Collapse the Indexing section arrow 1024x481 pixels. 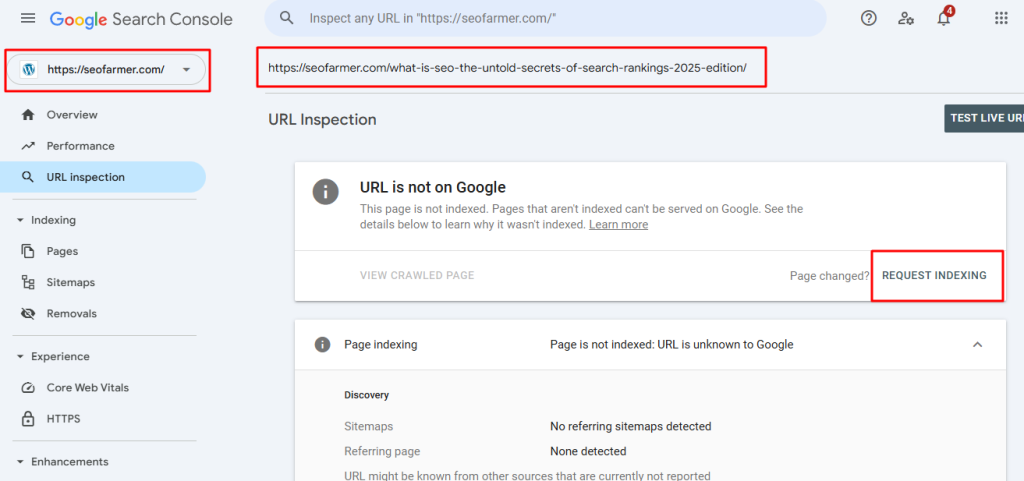pos(20,221)
